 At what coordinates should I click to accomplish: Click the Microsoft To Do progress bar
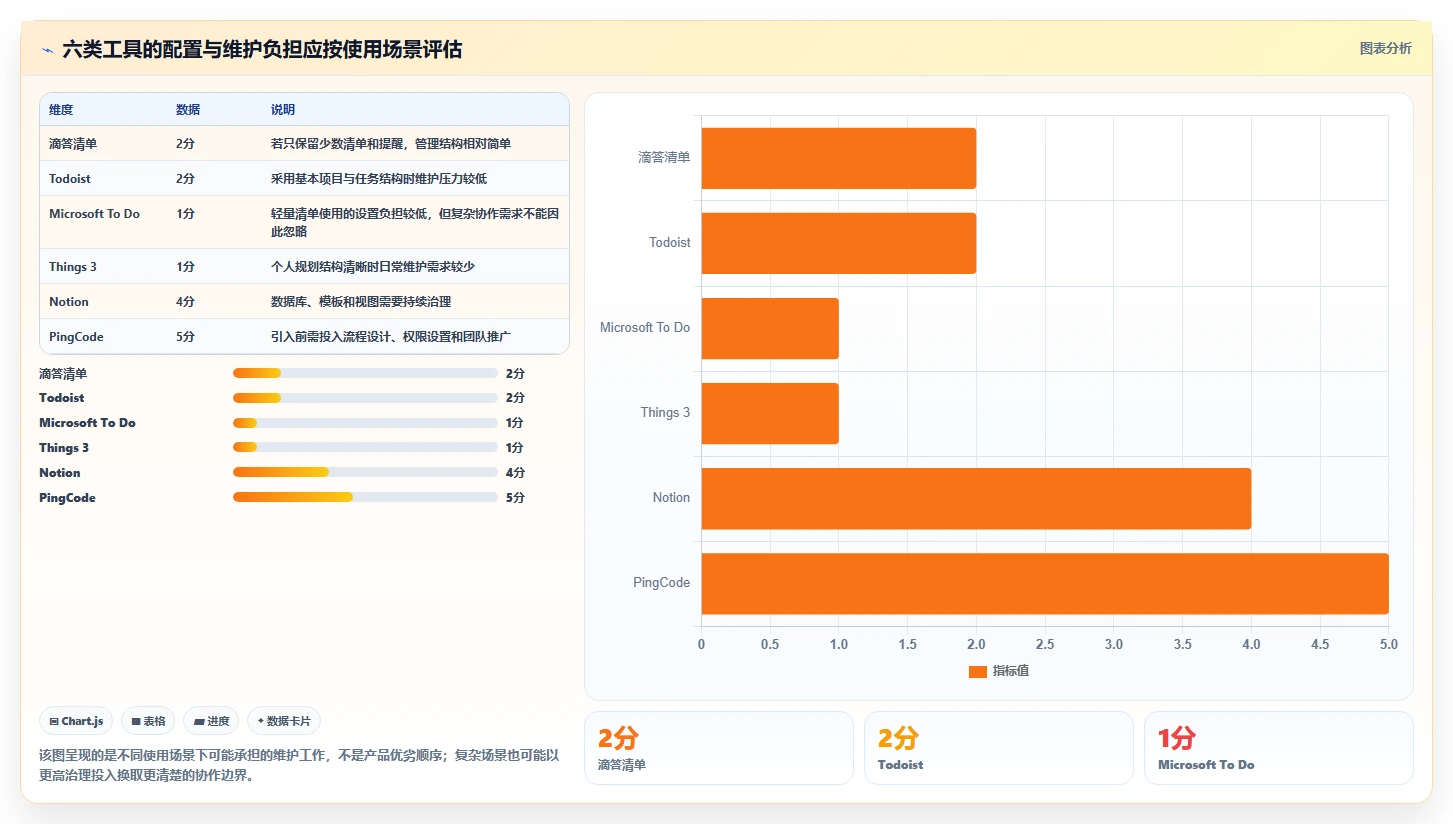tap(365, 423)
